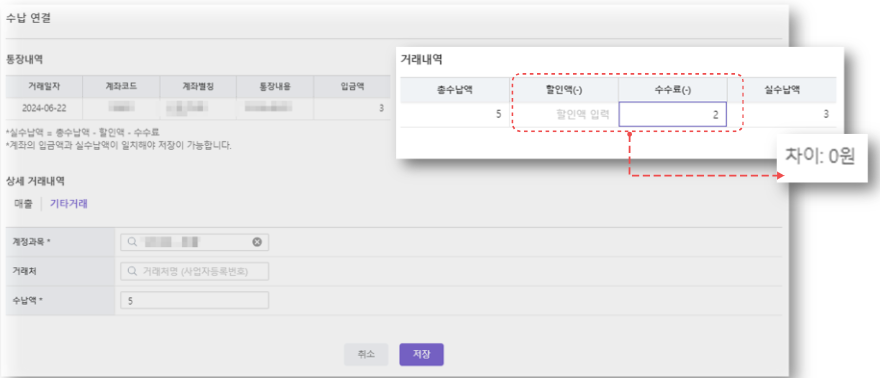Select the 2024-06-22 date cell

click(x=44, y=108)
